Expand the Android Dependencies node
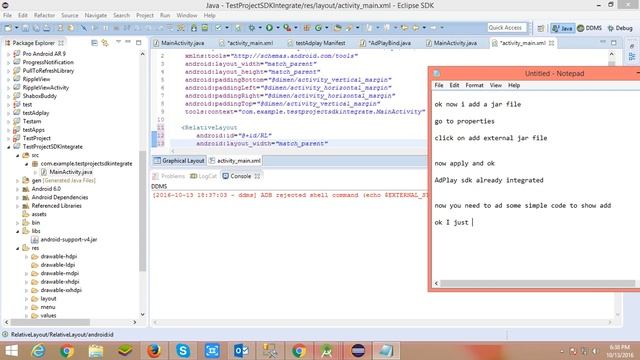Viewport: 640px width, 360px height. [18, 198]
